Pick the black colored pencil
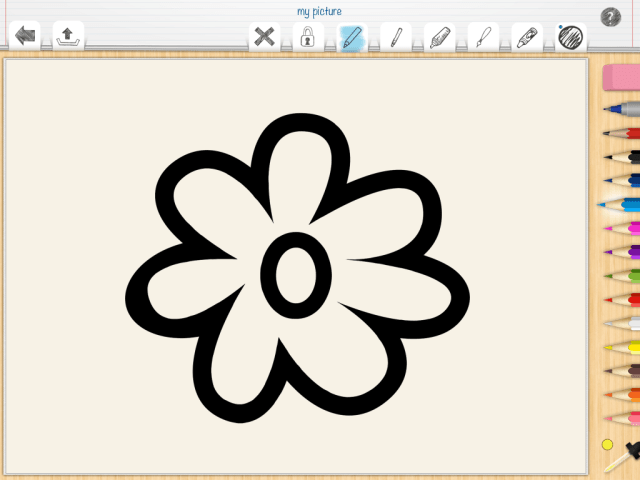 pos(623,156)
